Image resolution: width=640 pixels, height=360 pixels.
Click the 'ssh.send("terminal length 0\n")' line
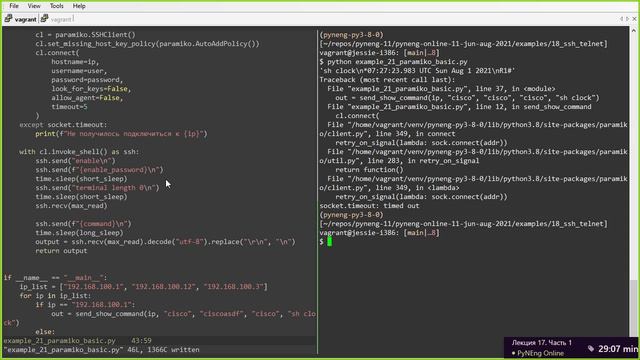click(97, 188)
